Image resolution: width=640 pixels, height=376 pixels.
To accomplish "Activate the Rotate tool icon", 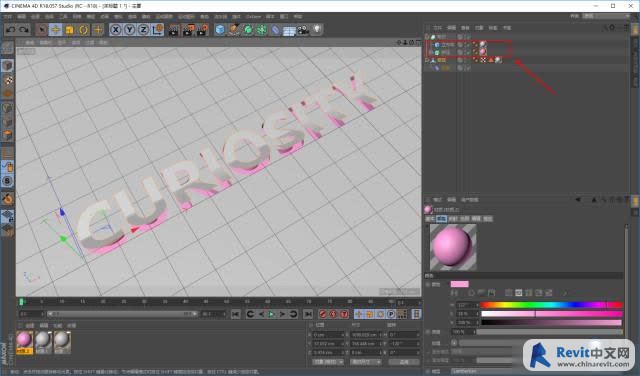I will [x=84, y=30].
